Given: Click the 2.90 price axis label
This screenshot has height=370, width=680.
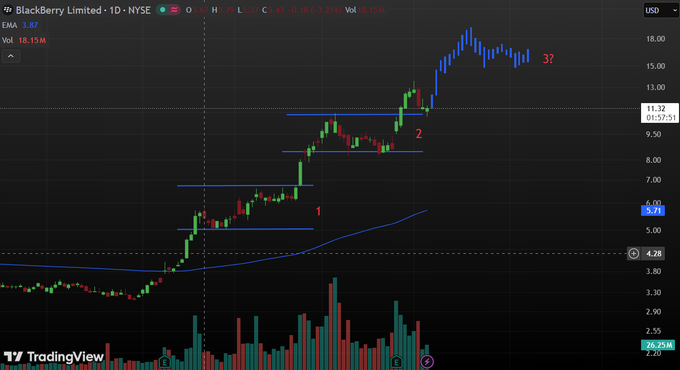Looking at the screenshot, I should pos(654,312).
